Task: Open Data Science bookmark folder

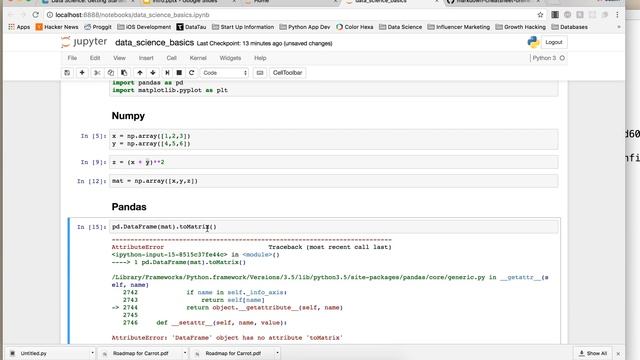Action: coord(400,27)
